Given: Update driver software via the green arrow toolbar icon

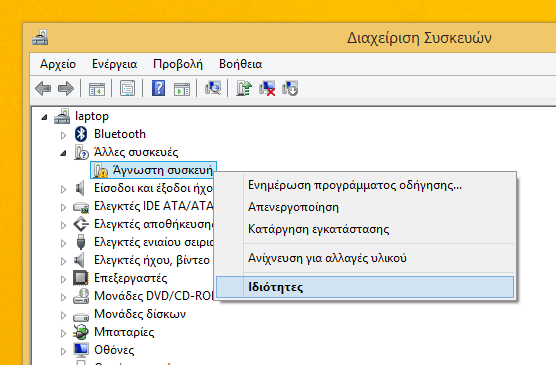Looking at the screenshot, I should [244, 88].
